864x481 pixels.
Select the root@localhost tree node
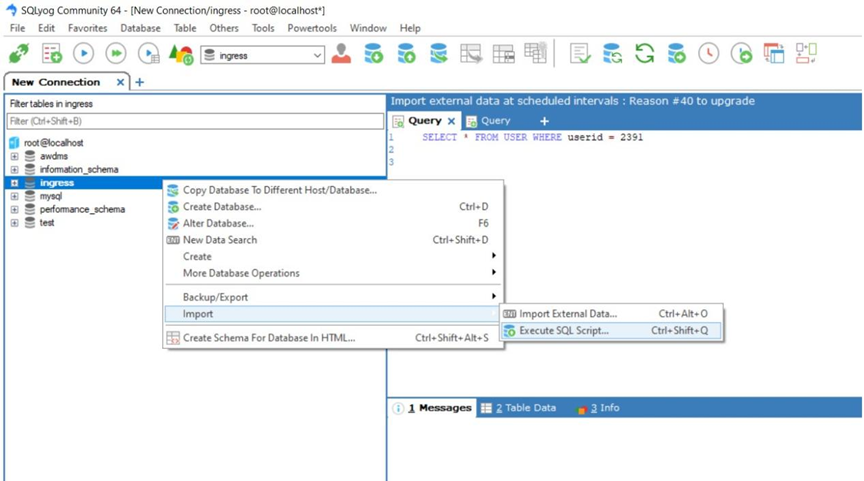53,143
